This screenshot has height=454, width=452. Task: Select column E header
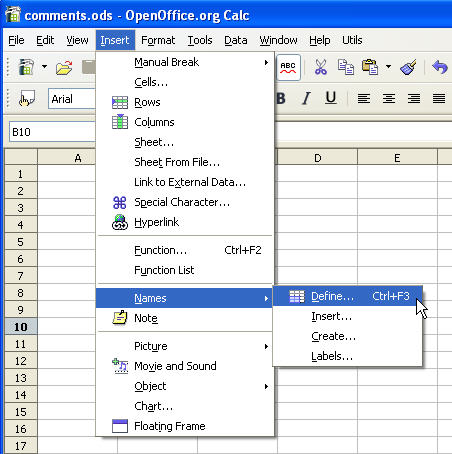397,157
